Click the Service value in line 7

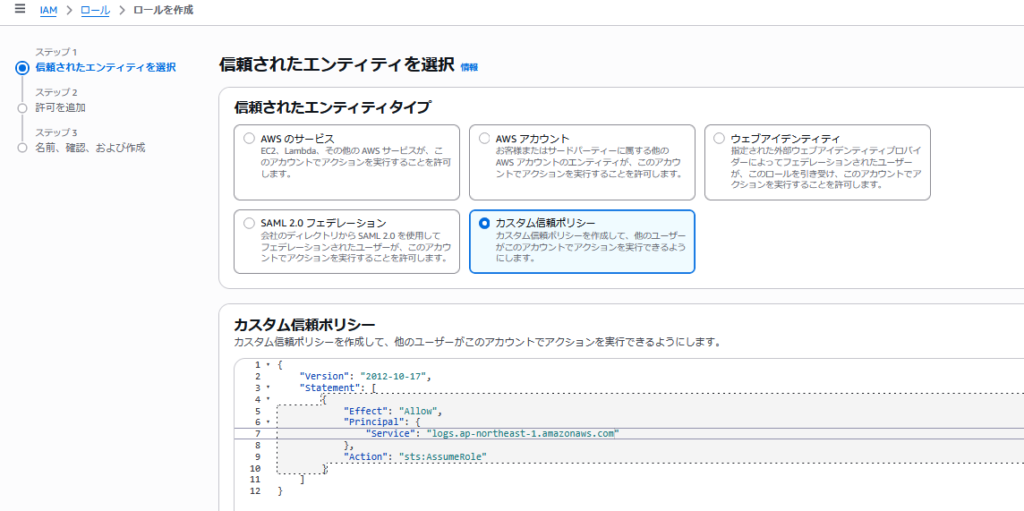click(x=522, y=434)
